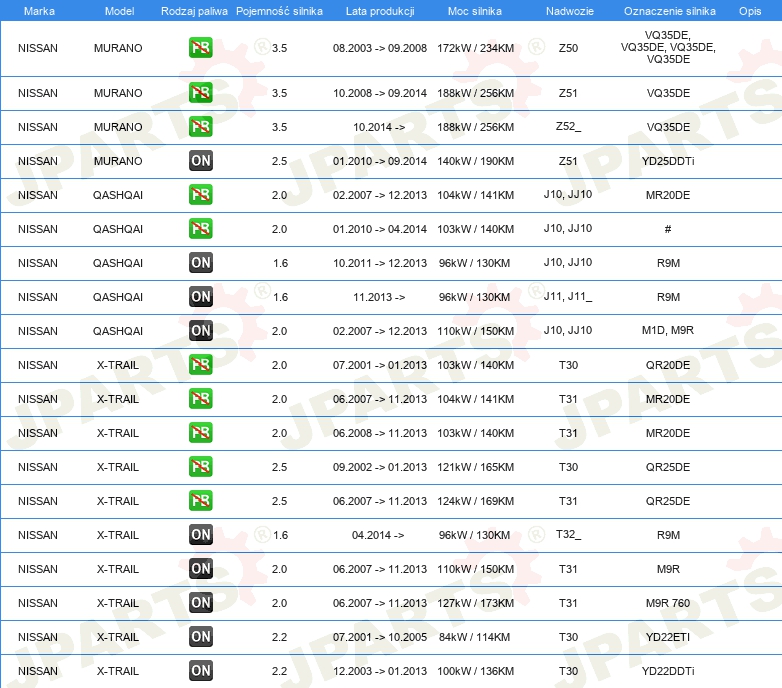
Task: Select the diesel icon for X-Trail YD22ETI
Action: pos(201,637)
